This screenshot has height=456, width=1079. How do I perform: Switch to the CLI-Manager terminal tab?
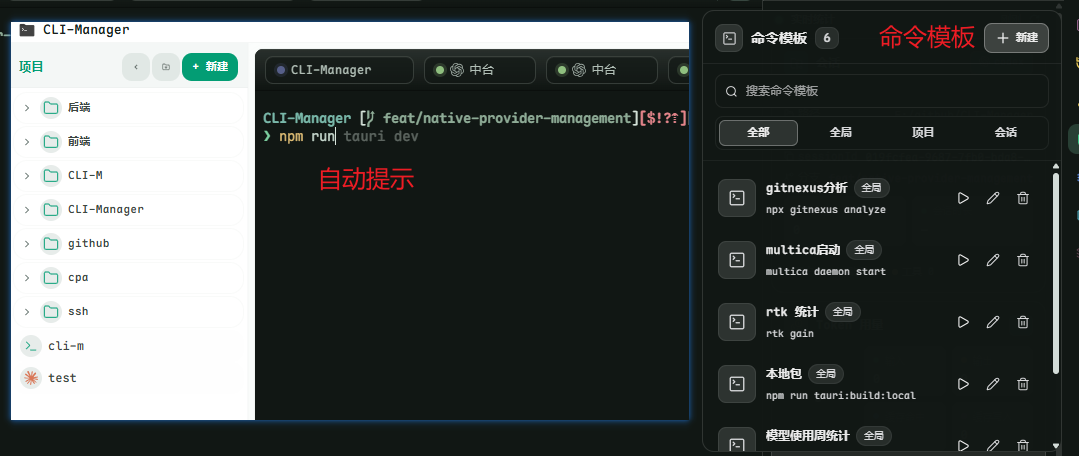pyautogui.click(x=339, y=70)
